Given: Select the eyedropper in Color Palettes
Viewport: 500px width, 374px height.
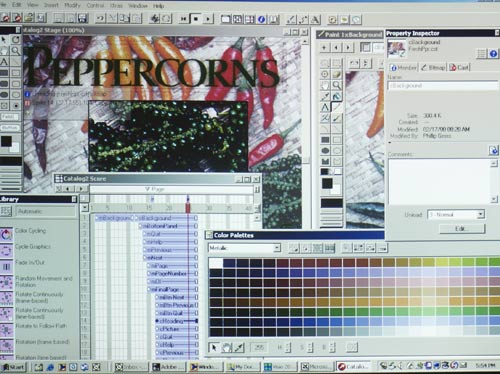Looking at the screenshot, I should tap(238, 347).
